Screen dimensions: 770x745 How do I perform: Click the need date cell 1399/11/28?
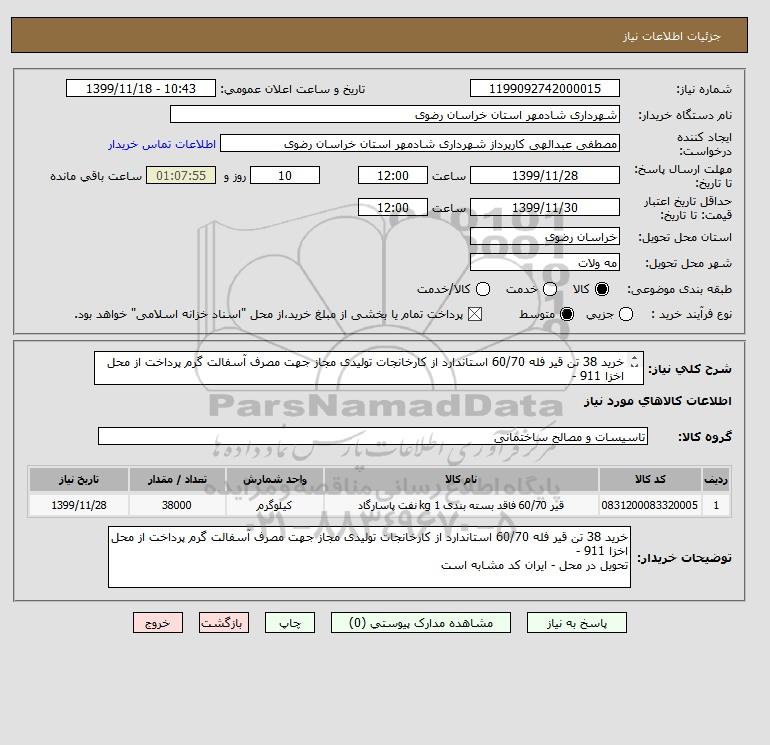click(79, 505)
